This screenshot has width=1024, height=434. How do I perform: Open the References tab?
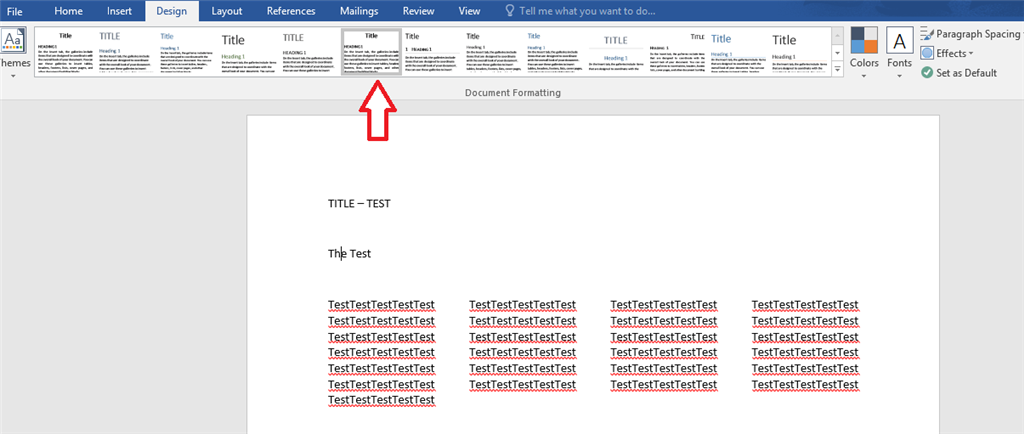tap(291, 11)
